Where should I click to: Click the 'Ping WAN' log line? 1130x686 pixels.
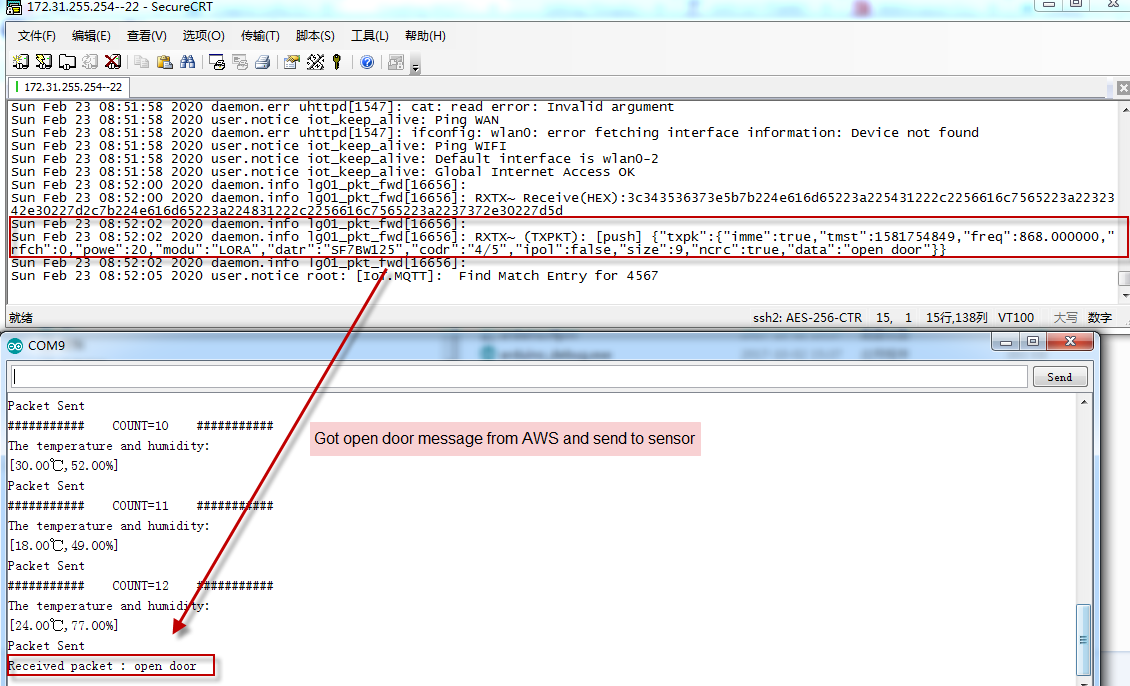click(x=255, y=120)
